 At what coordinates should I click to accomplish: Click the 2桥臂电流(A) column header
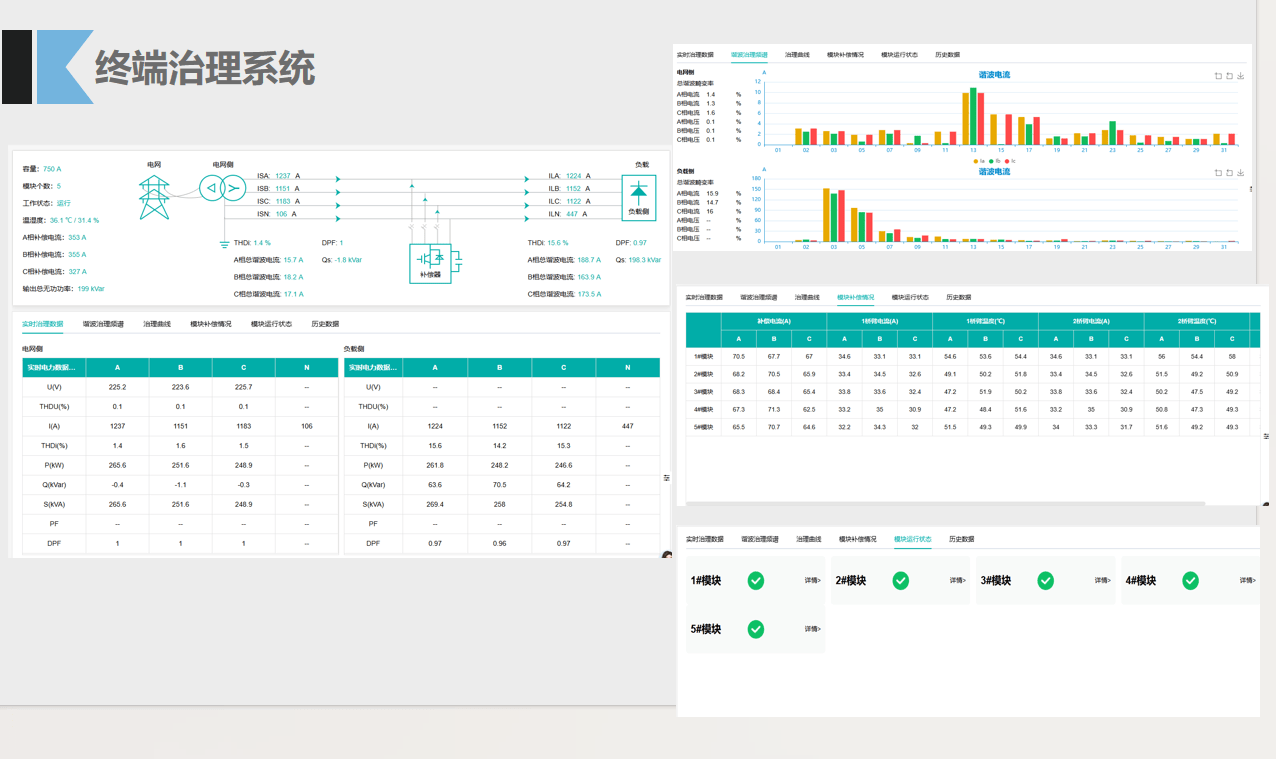[x=1091, y=321]
